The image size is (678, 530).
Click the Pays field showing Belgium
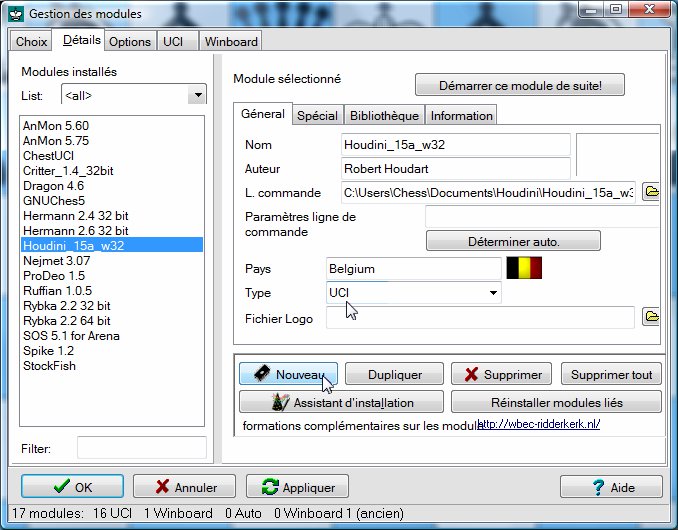413,268
